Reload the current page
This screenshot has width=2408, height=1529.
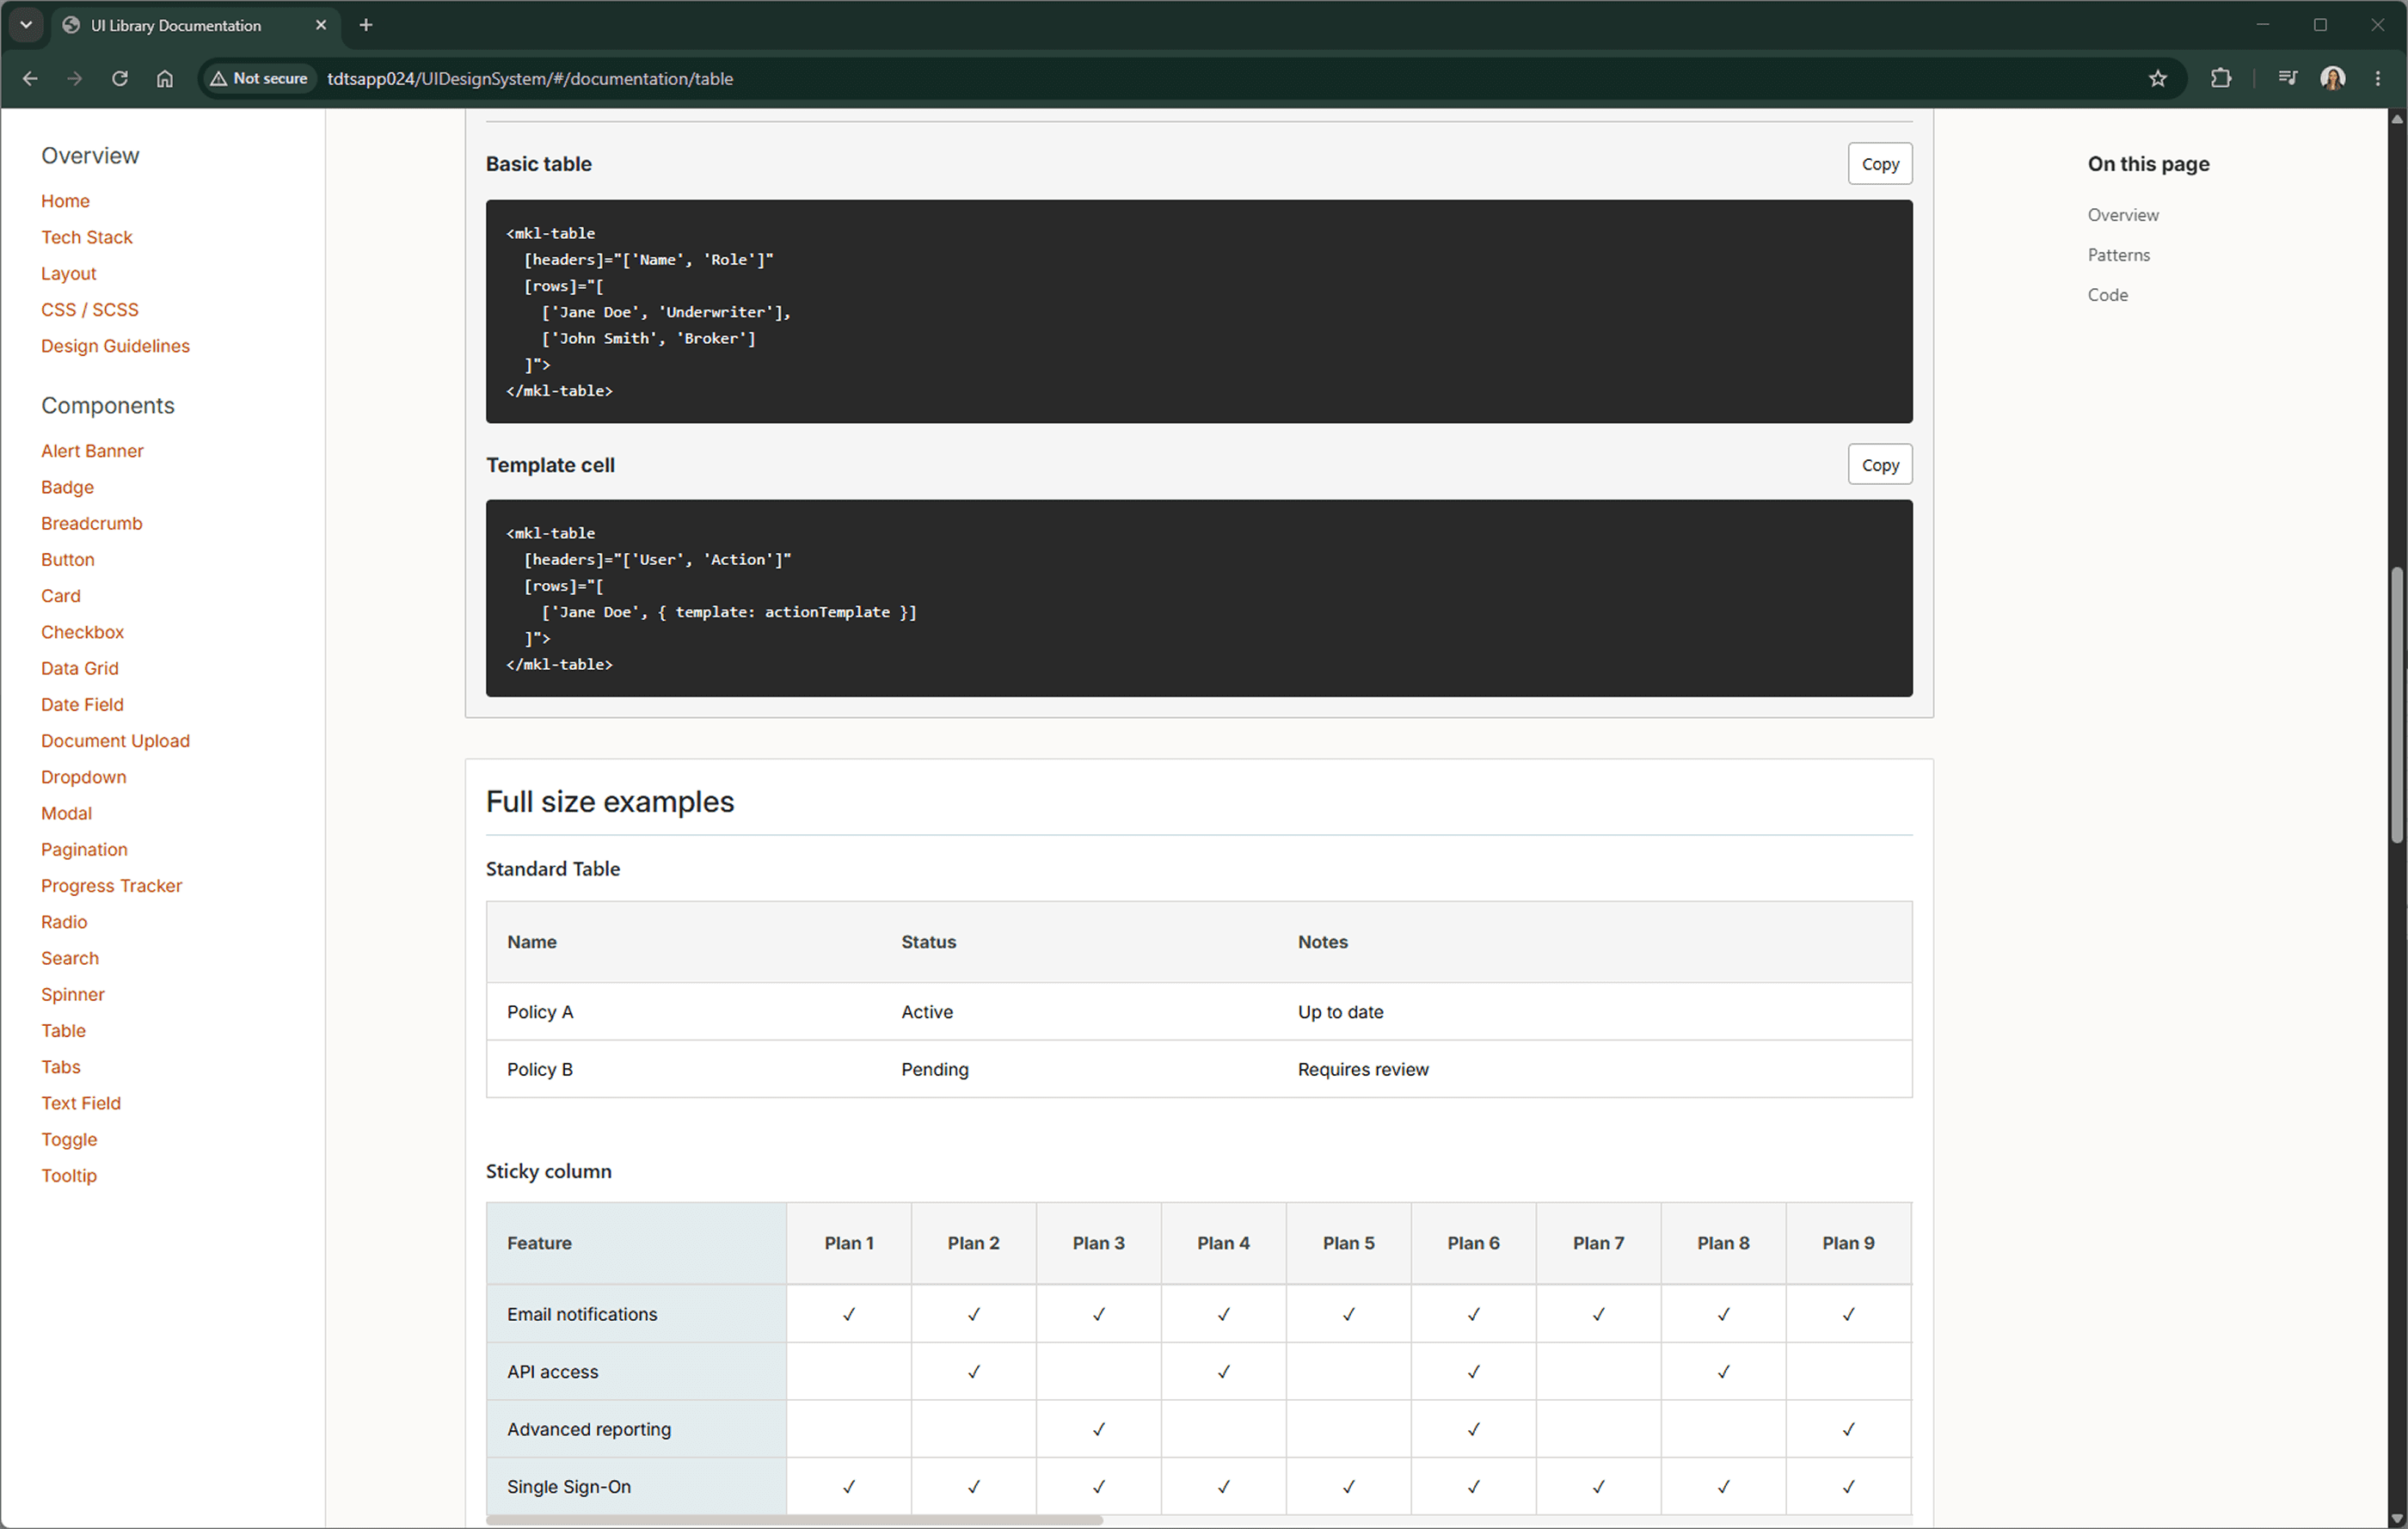click(x=120, y=78)
